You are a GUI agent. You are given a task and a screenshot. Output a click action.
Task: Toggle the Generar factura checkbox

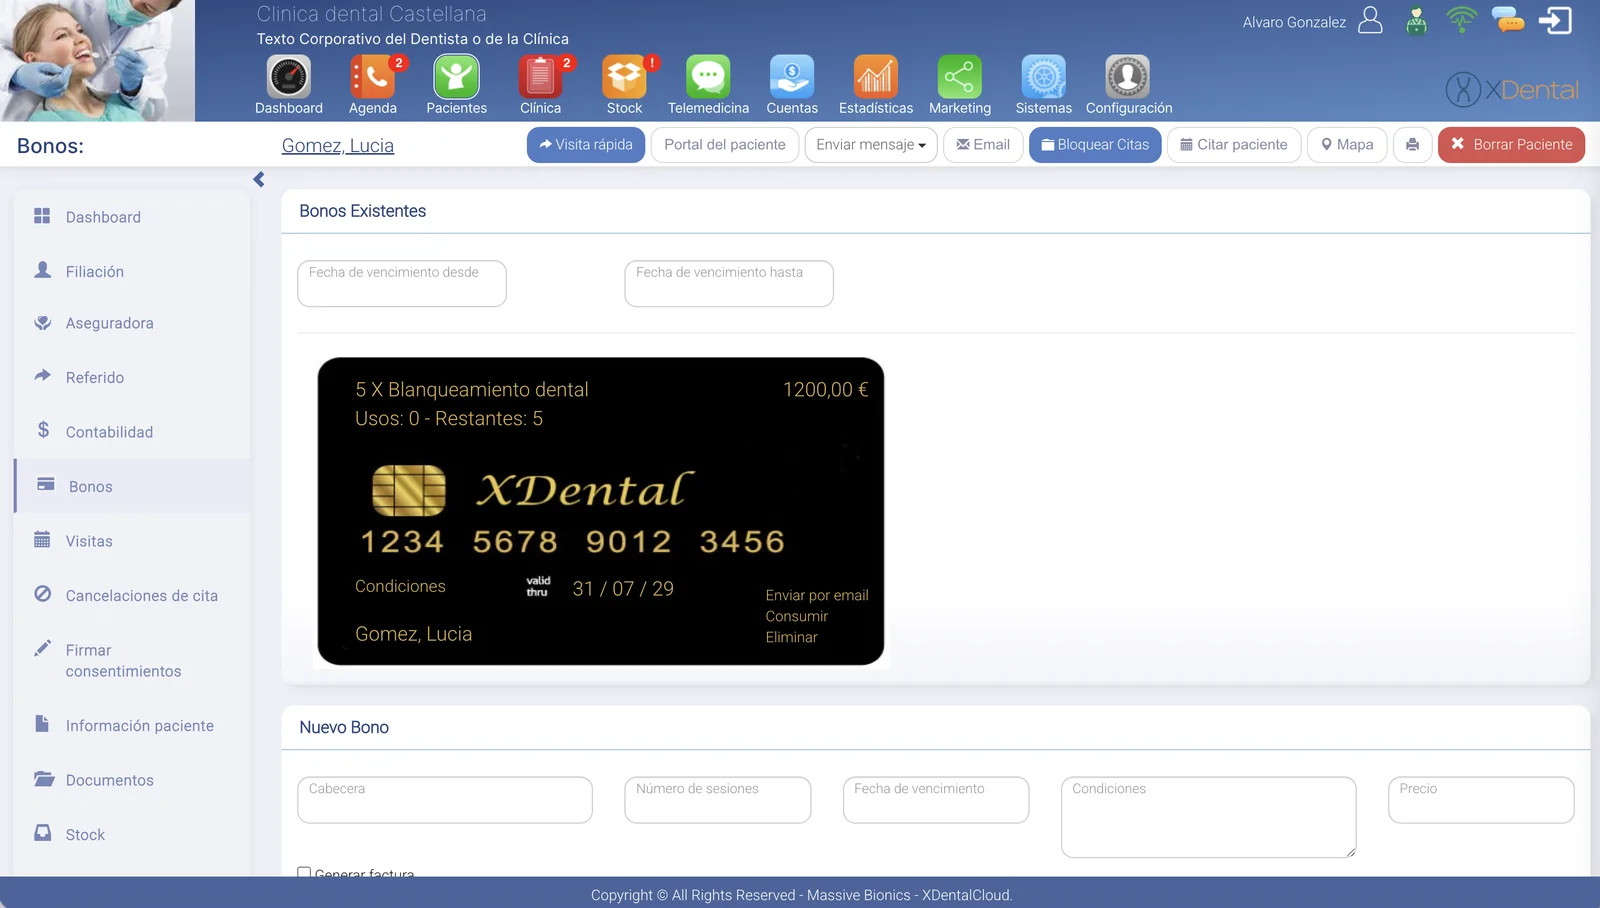click(304, 873)
